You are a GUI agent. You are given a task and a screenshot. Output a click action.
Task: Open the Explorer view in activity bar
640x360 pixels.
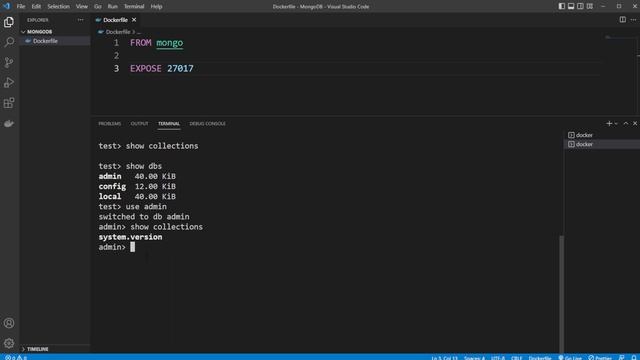pyautogui.click(x=9, y=22)
